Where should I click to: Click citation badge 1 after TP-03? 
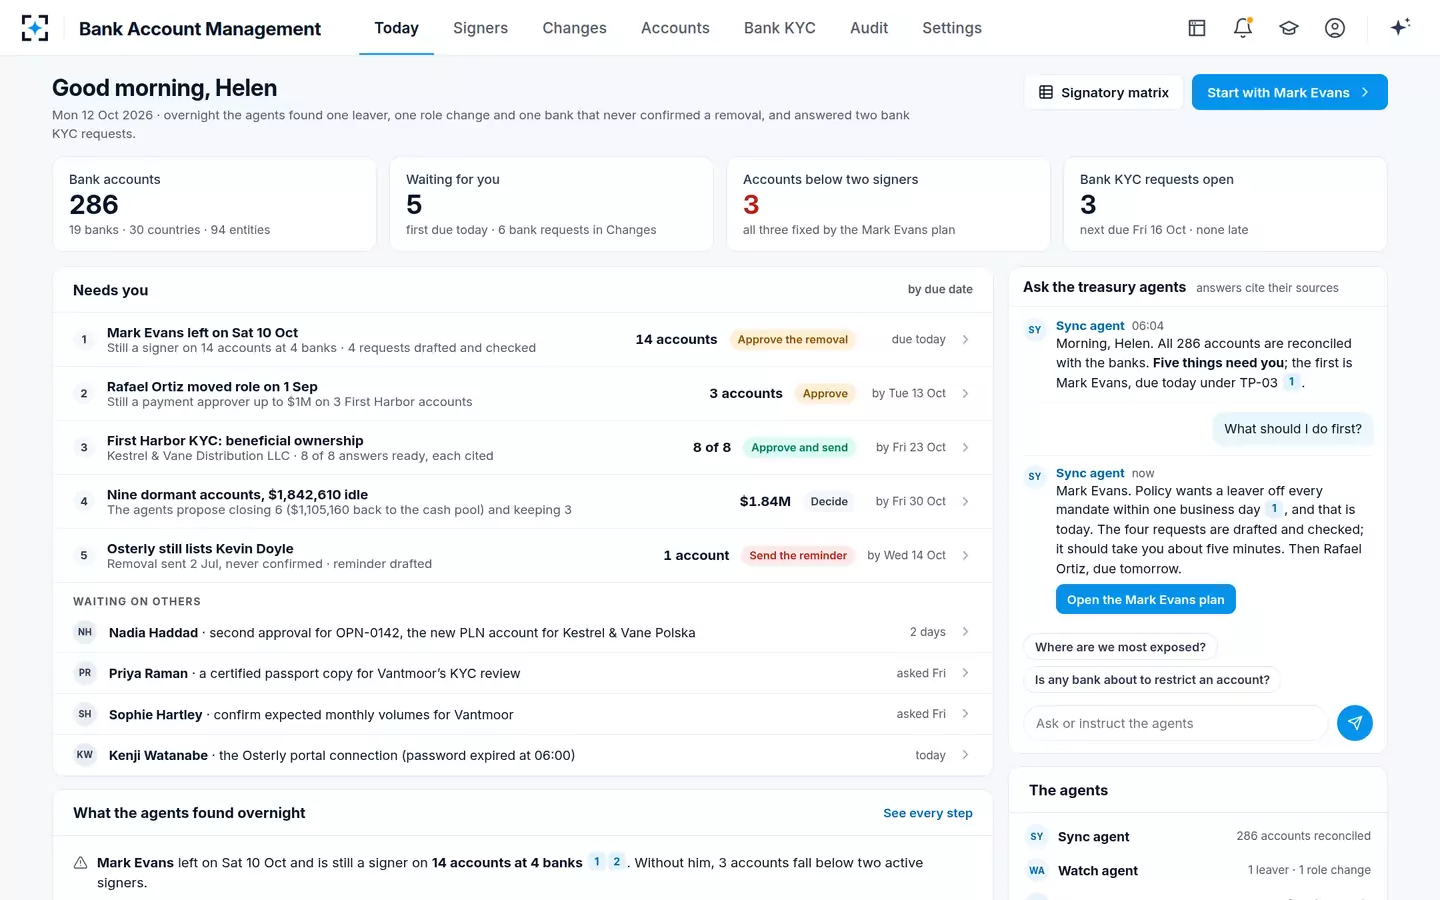tap(1292, 382)
